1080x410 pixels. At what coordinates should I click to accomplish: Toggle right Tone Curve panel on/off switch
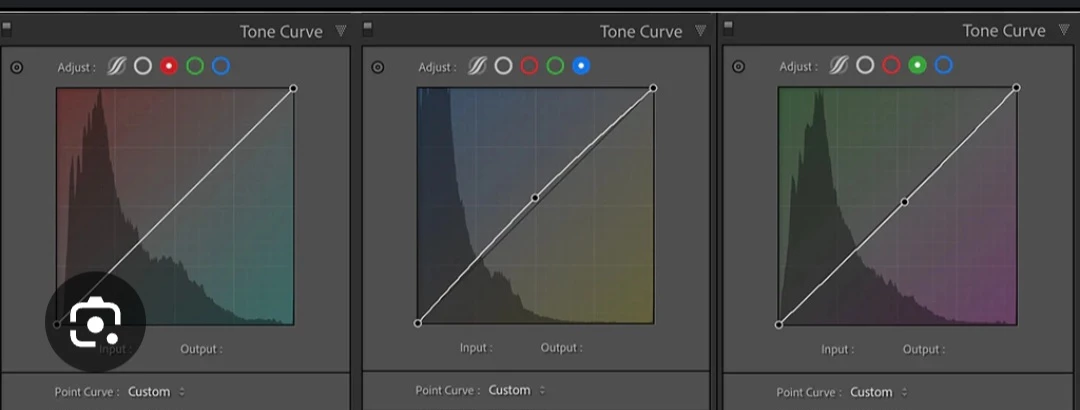(x=728, y=28)
